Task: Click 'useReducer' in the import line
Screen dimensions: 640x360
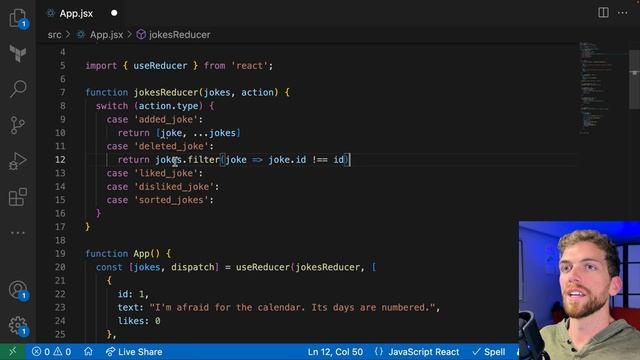Action: [160, 66]
